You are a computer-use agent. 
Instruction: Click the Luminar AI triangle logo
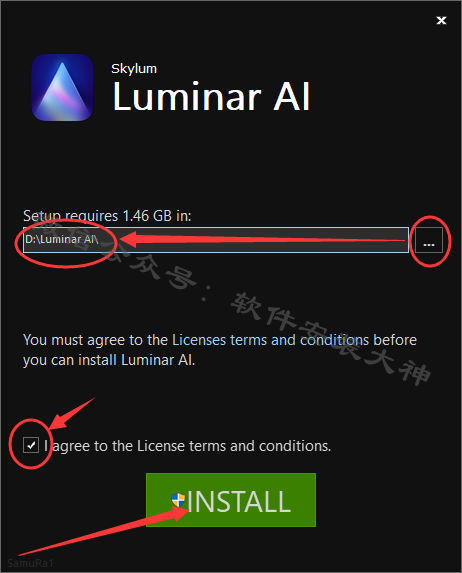tap(62, 87)
